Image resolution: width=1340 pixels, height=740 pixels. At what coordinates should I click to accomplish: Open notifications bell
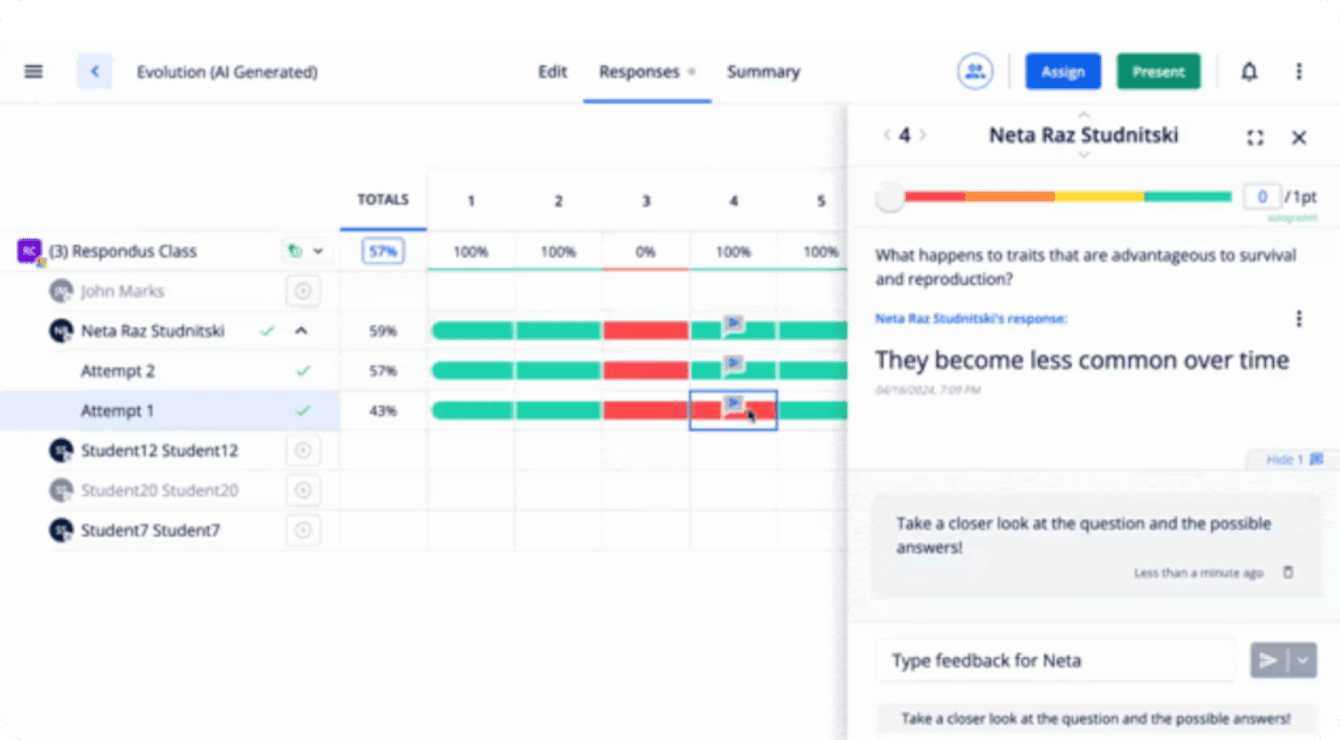(1249, 72)
